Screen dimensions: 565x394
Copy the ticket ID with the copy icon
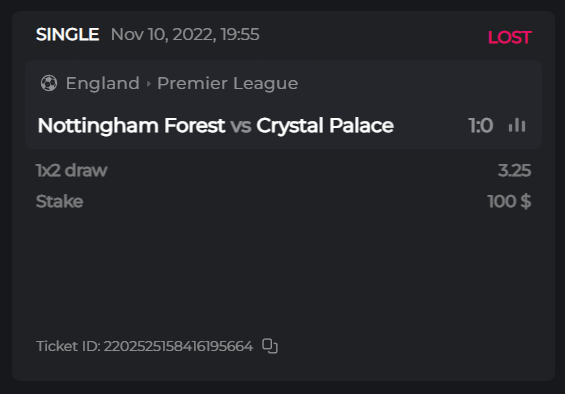[270, 346]
